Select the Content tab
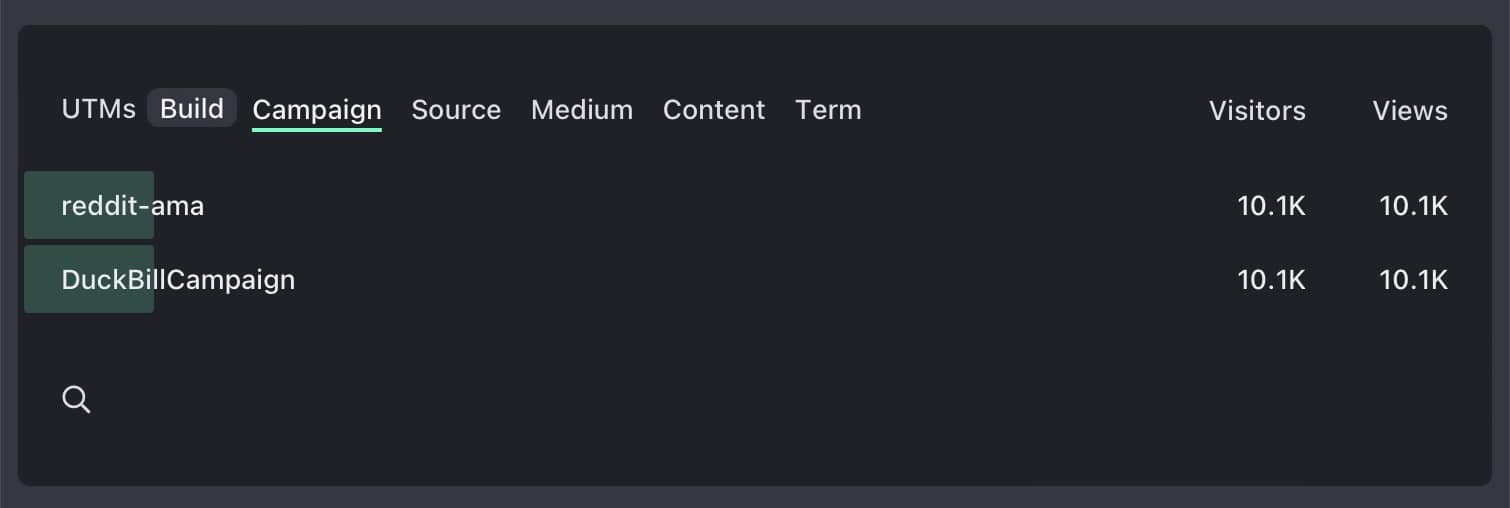The height and width of the screenshot is (508, 1510). pyautogui.click(x=714, y=109)
